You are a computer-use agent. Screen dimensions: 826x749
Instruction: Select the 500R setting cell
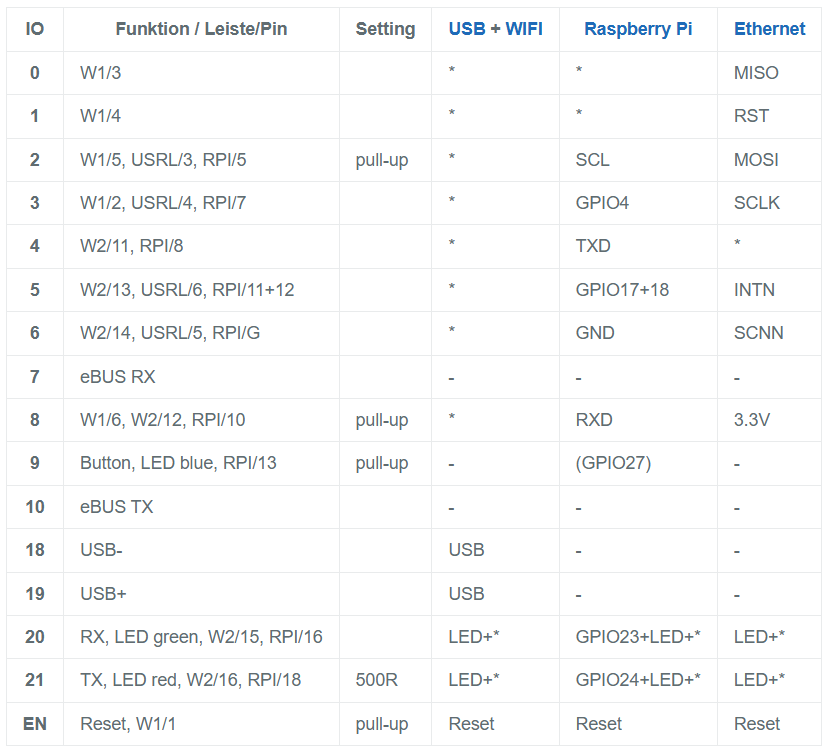pos(377,680)
